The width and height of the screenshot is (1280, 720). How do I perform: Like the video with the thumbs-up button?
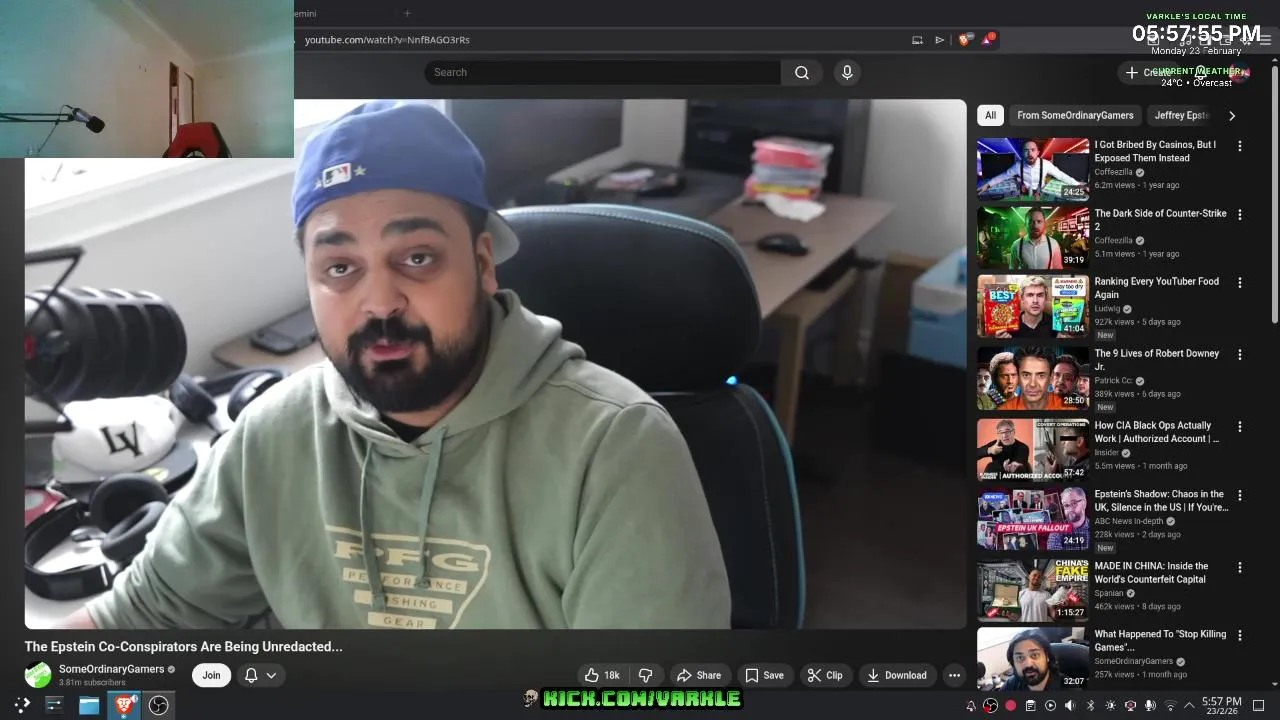(x=602, y=675)
